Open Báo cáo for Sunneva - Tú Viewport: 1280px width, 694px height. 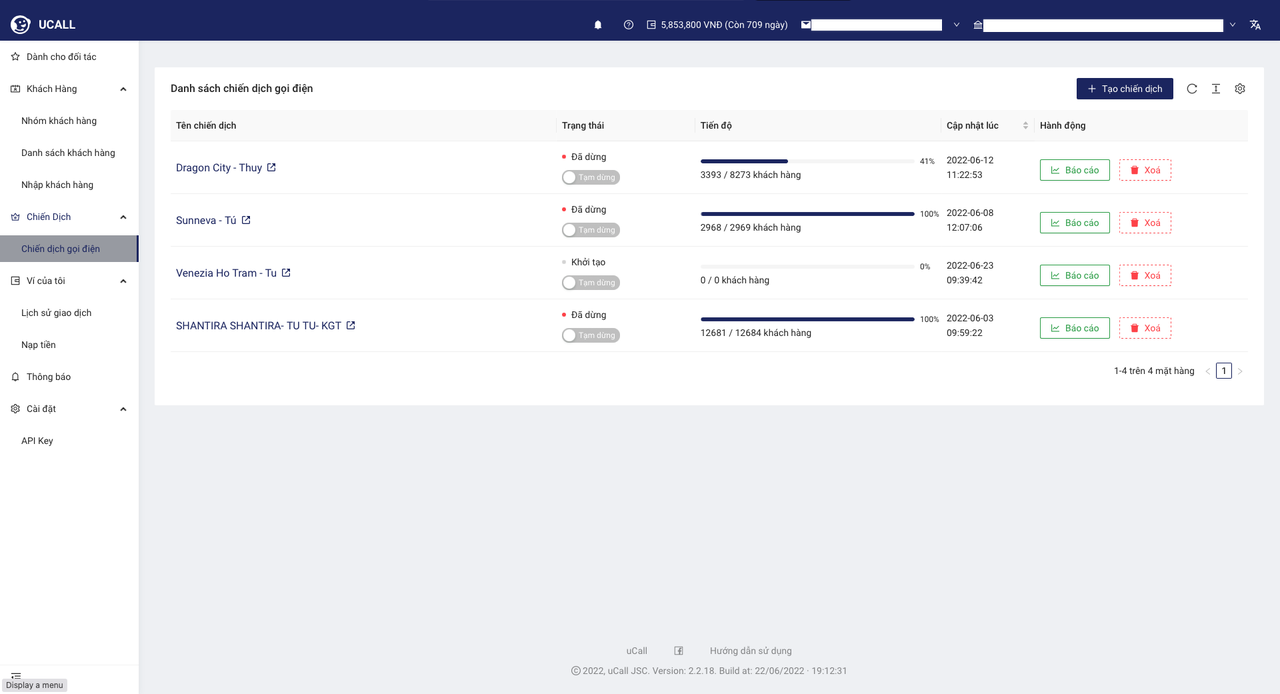click(x=1075, y=223)
